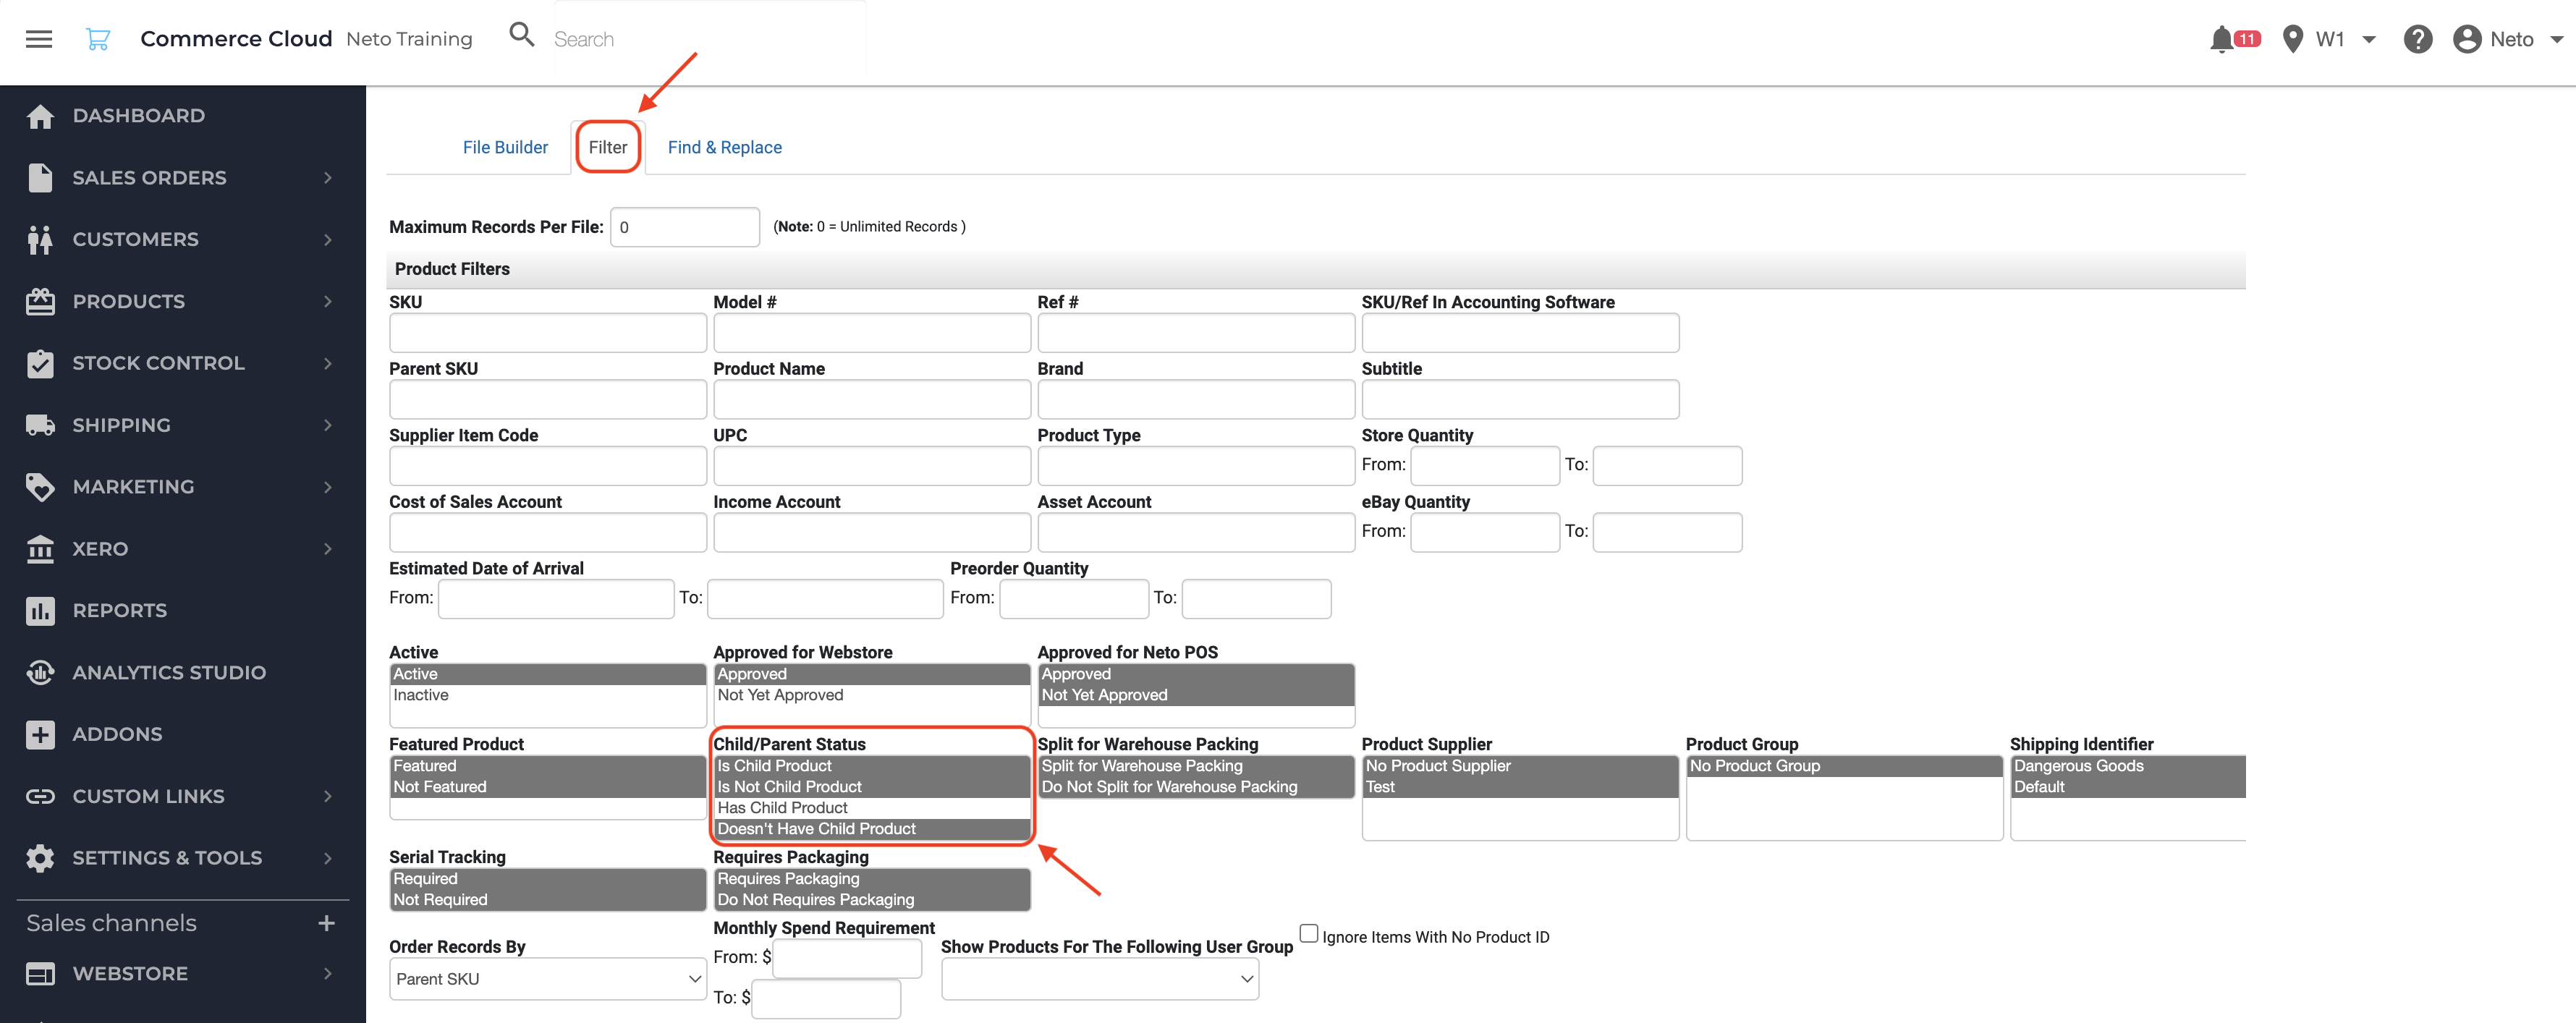Click the warehouse location pin icon

pos(2293,39)
